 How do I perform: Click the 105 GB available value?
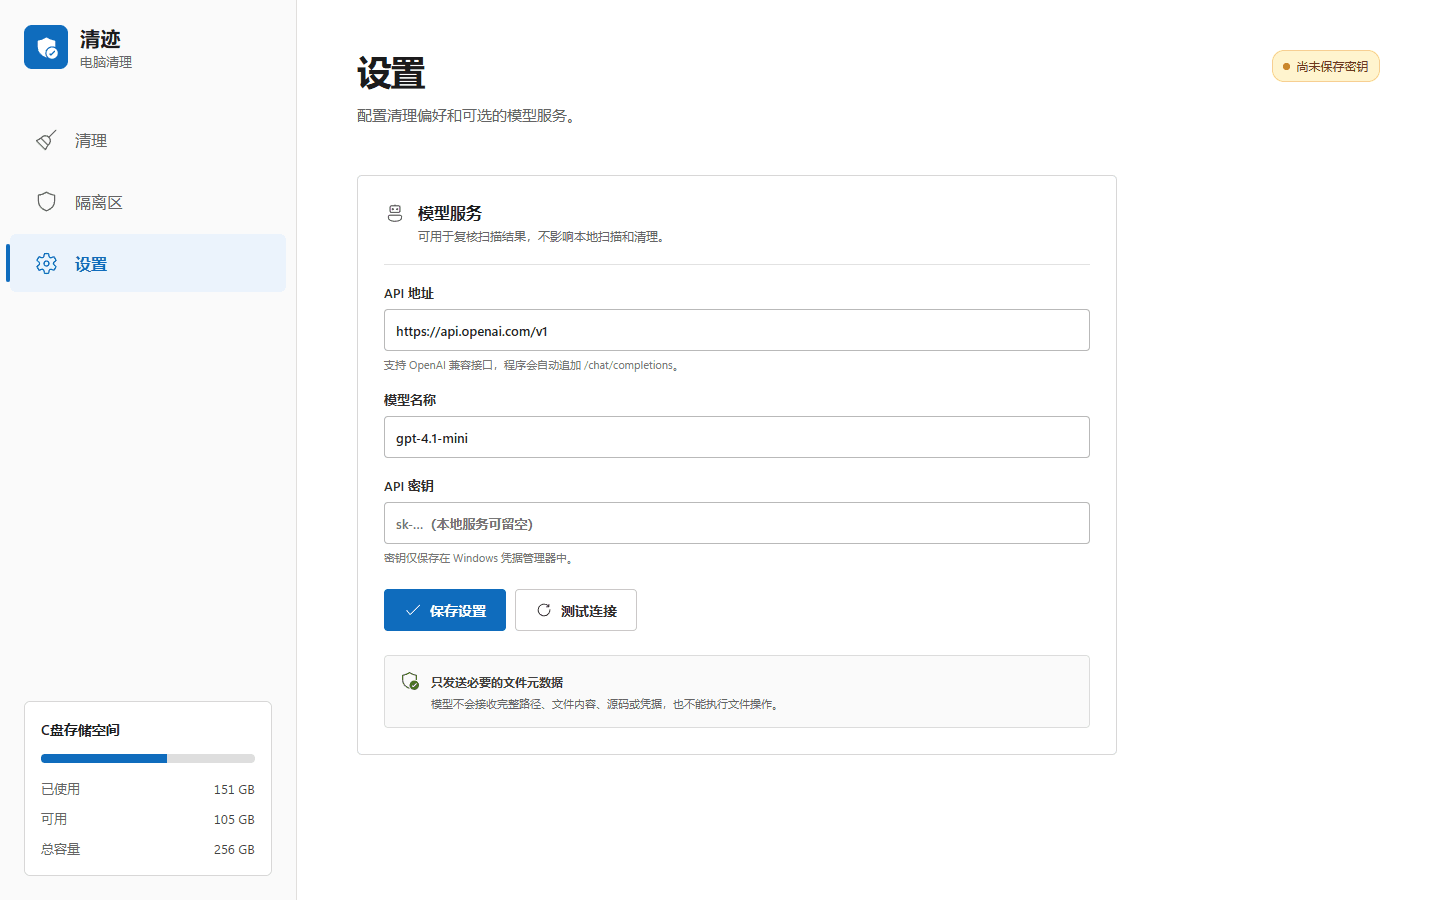[234, 819]
